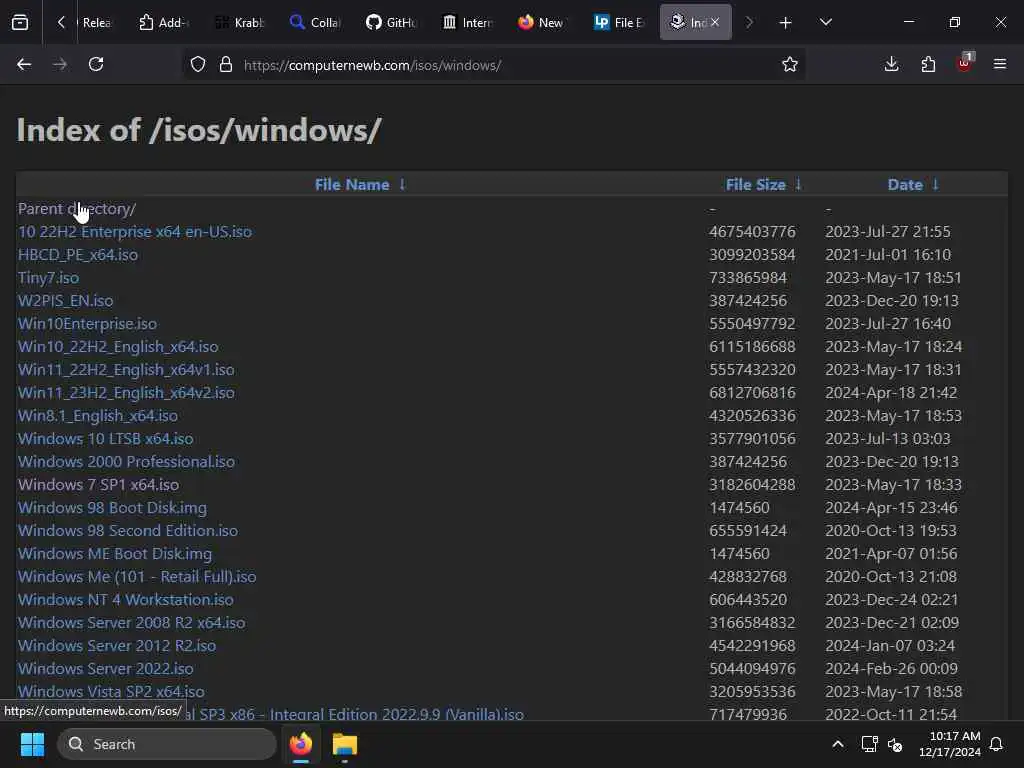
Task: Switch to the Krabb tab
Action: click(239, 22)
